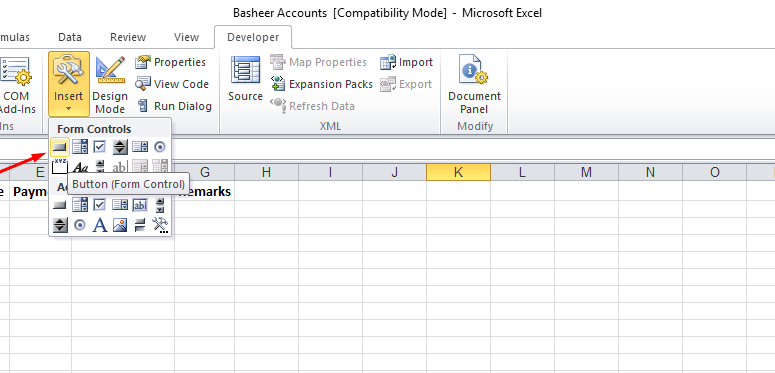The width and height of the screenshot is (775, 373).
Task: Select the ActiveX Command Button icon
Action: [60, 205]
